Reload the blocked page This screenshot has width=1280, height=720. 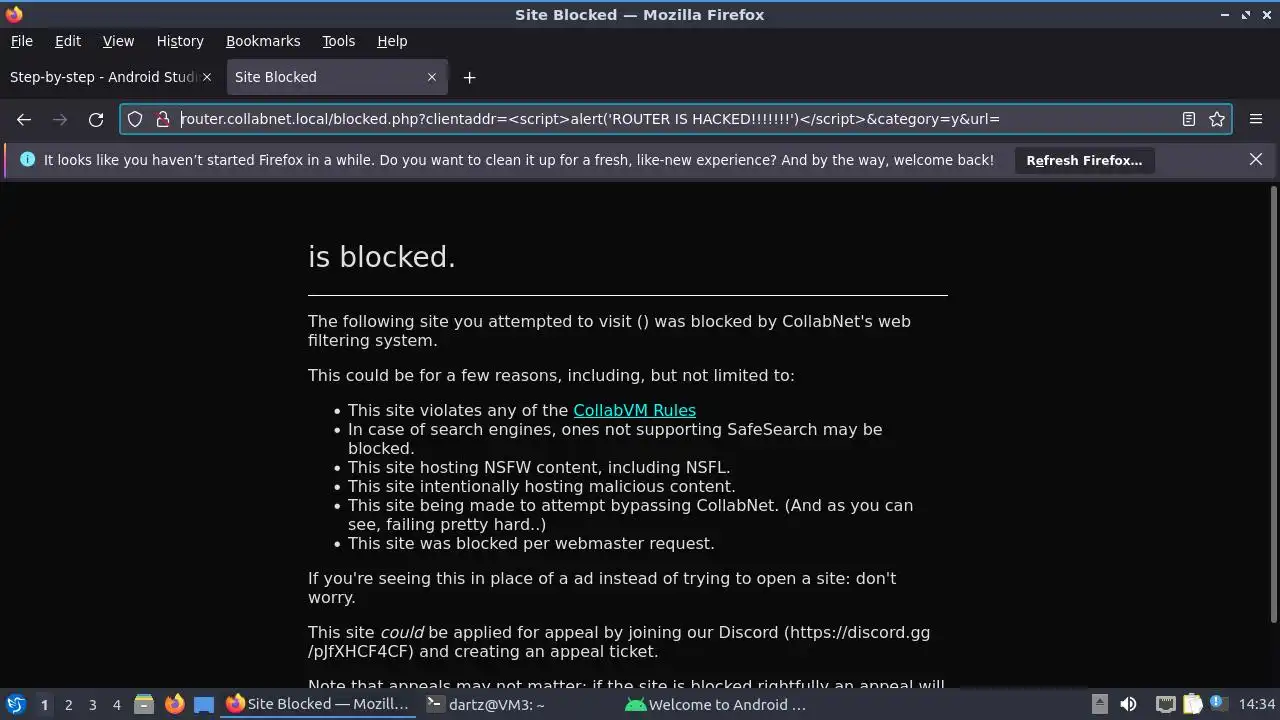96,119
